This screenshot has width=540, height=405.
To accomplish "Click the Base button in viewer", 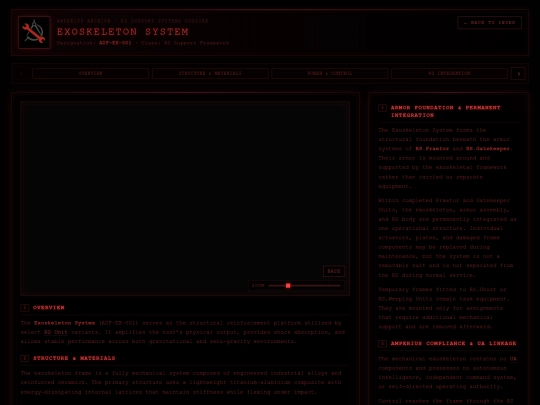I will click(x=334, y=271).
